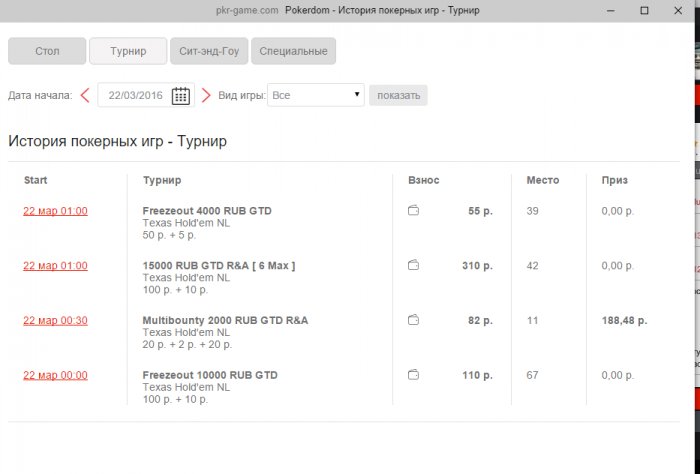Select the Турнир tab
The width and height of the screenshot is (700, 474).
click(x=128, y=51)
